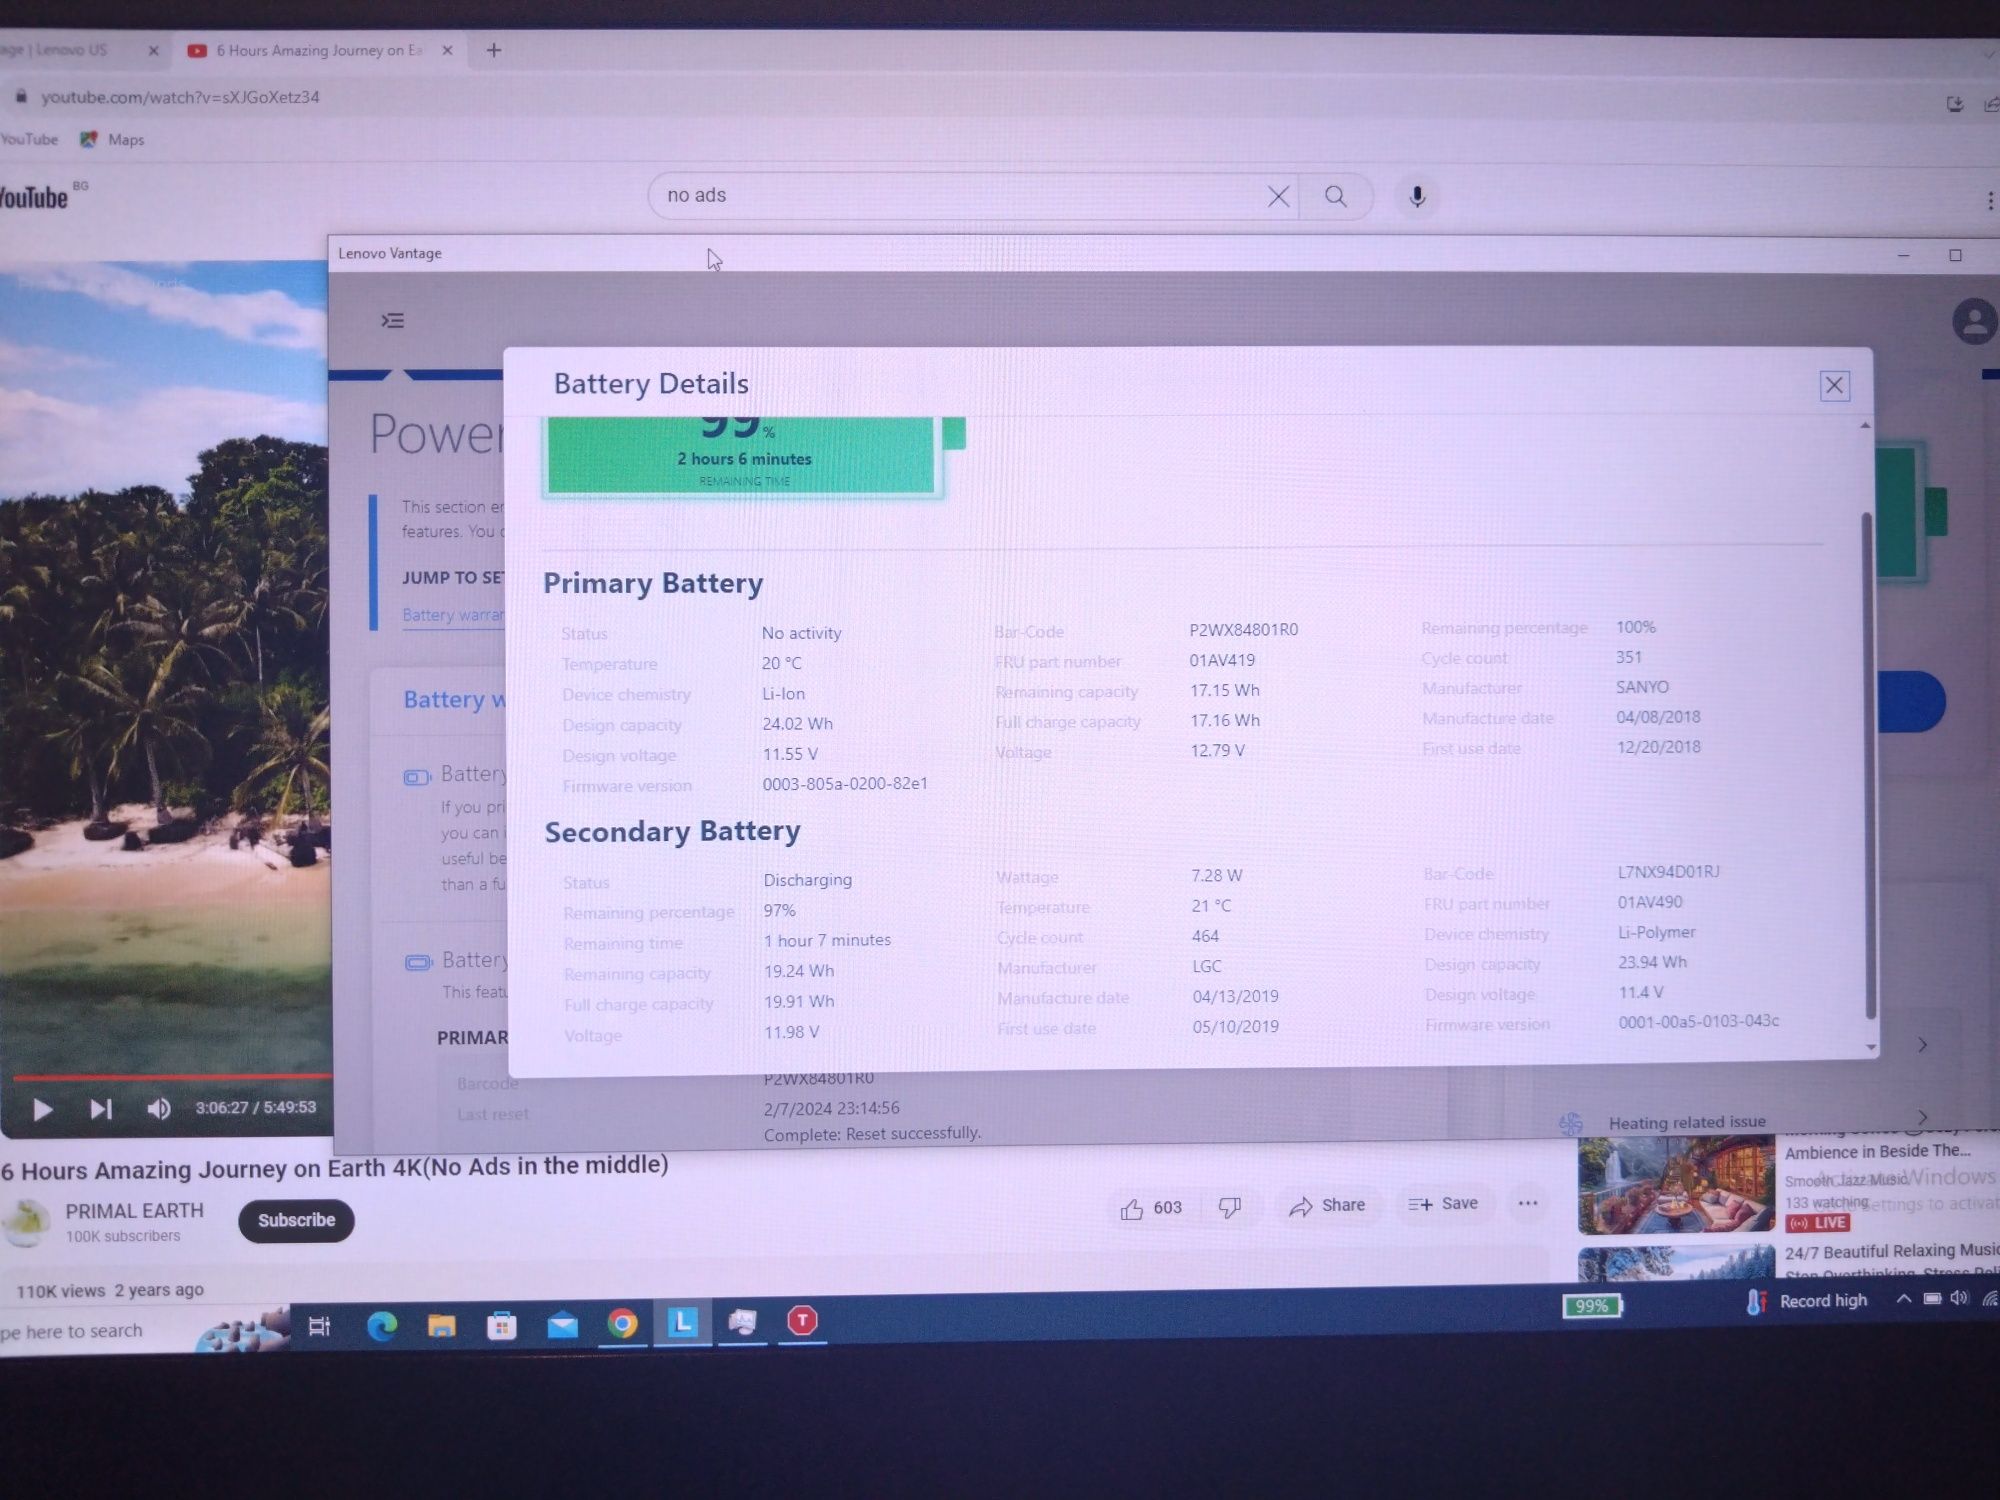This screenshot has height=1500, width=2000.
Task: Minimize the Lenovo Vantage window
Action: 1903,256
